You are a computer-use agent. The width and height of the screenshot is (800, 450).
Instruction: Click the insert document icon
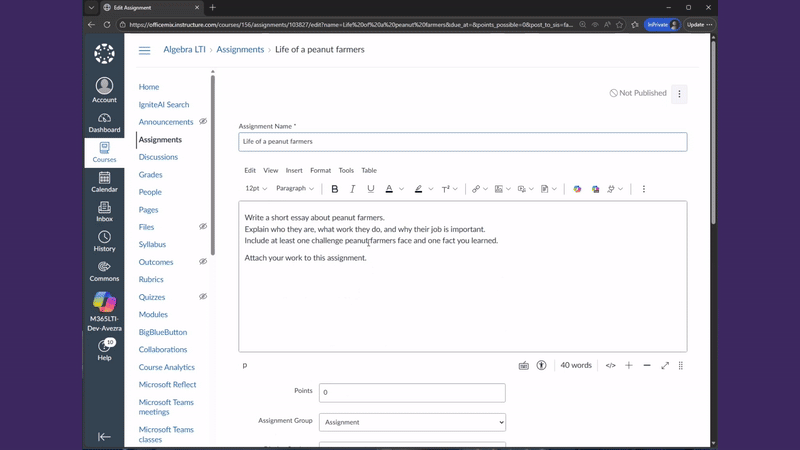(544, 189)
